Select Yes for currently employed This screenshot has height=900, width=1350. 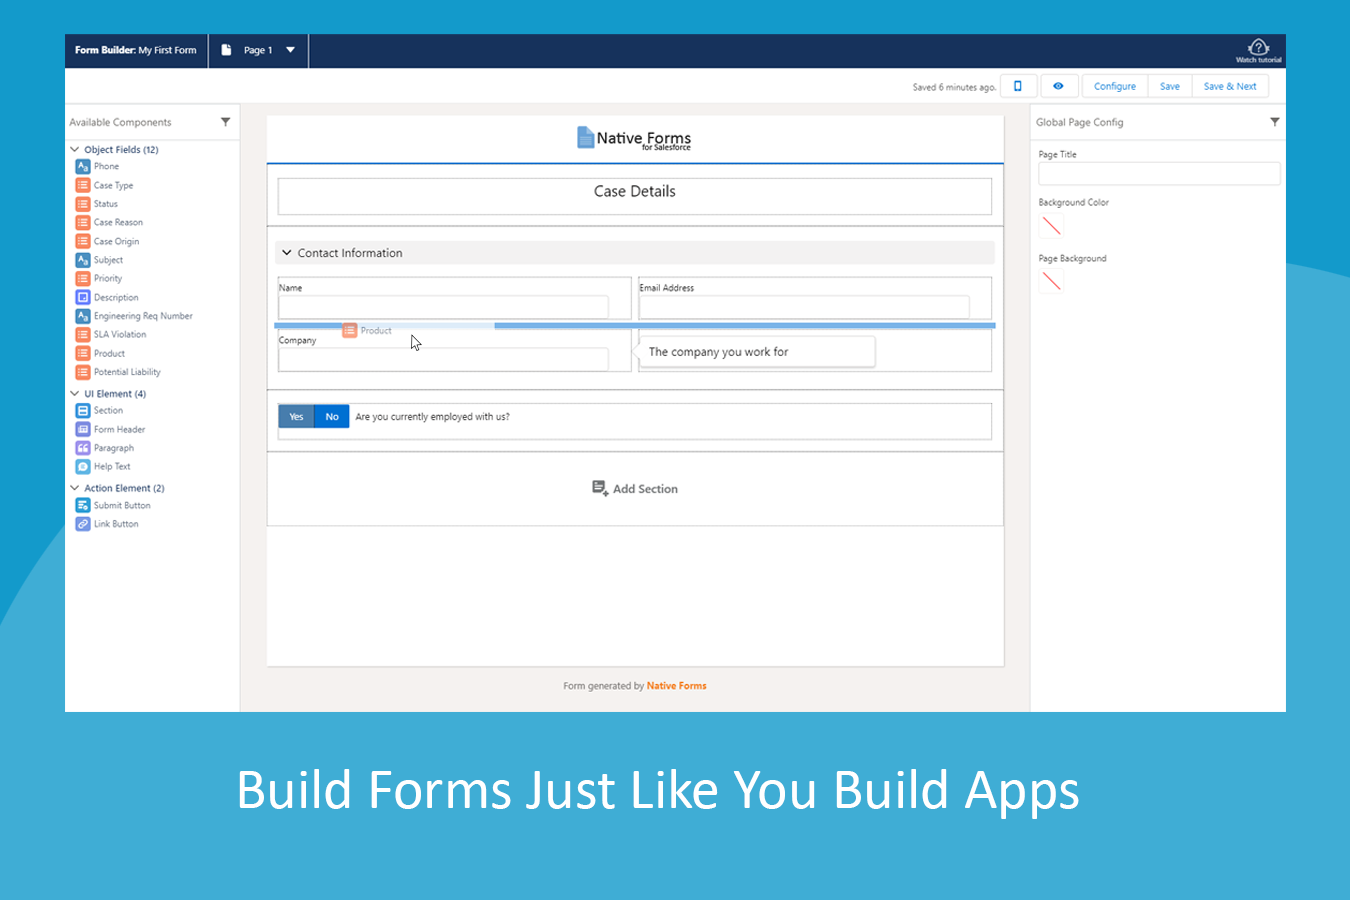(x=296, y=417)
